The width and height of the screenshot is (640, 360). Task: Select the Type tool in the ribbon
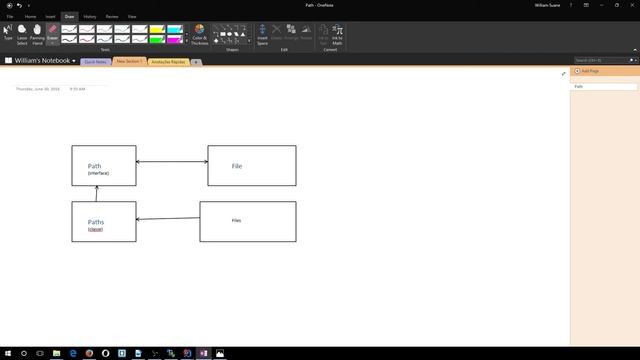[x=8, y=33]
